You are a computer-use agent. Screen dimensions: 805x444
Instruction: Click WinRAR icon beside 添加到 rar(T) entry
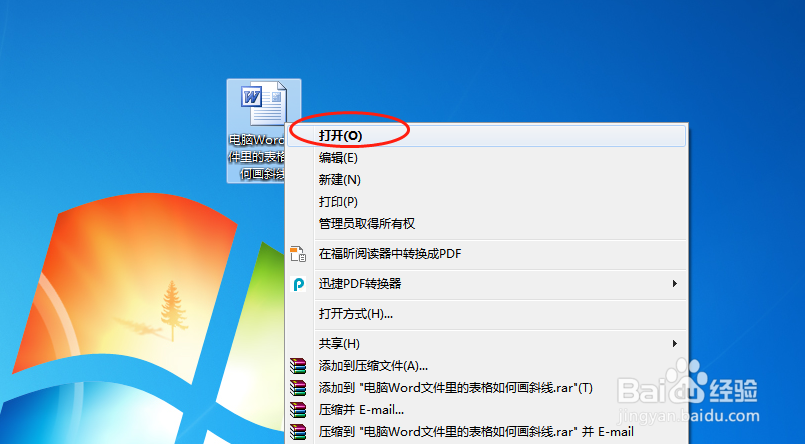(x=298, y=388)
